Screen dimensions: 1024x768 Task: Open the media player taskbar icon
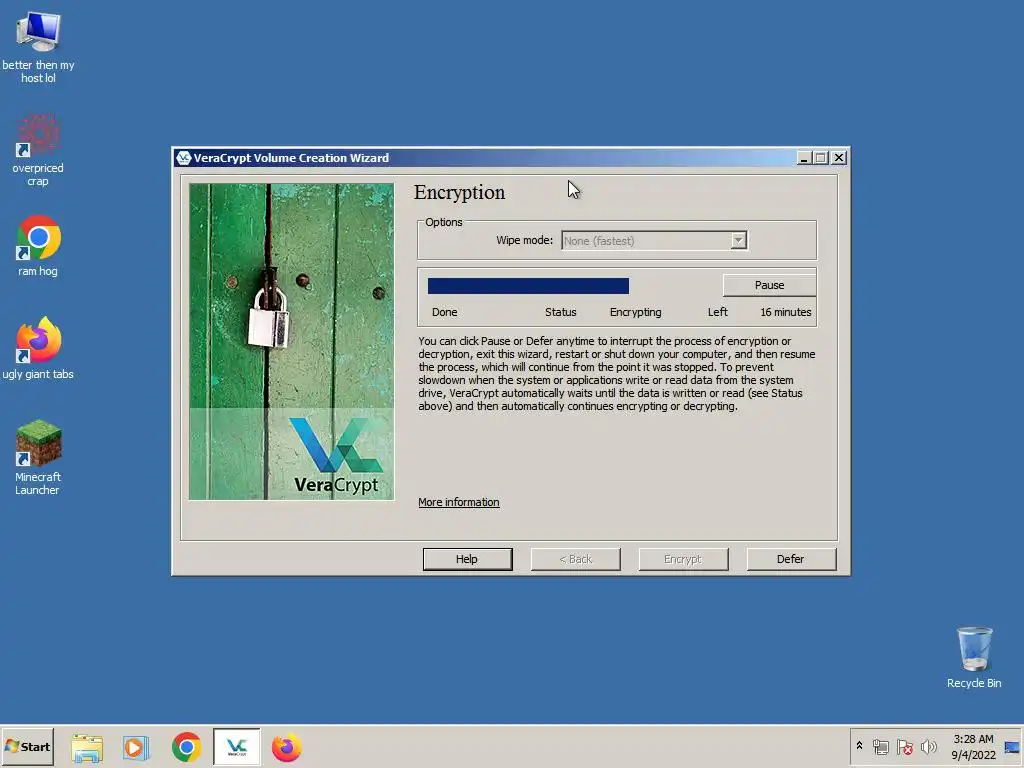point(136,748)
